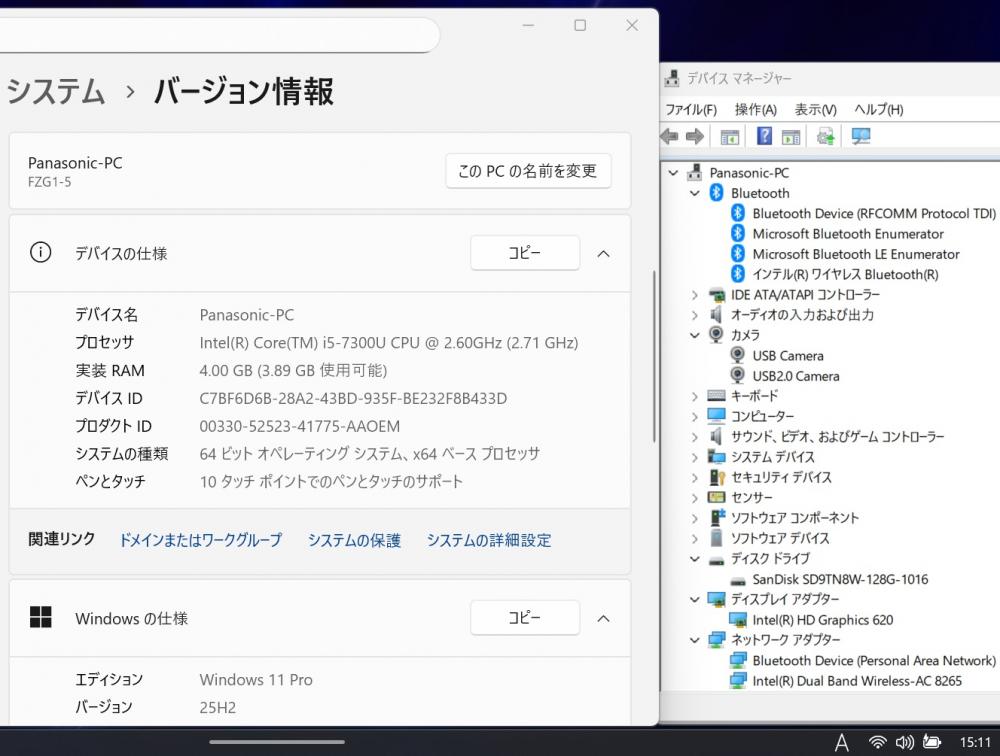Click the Wi-Fi icon in the taskbar
Screen dimensions: 1000x756
877,741
